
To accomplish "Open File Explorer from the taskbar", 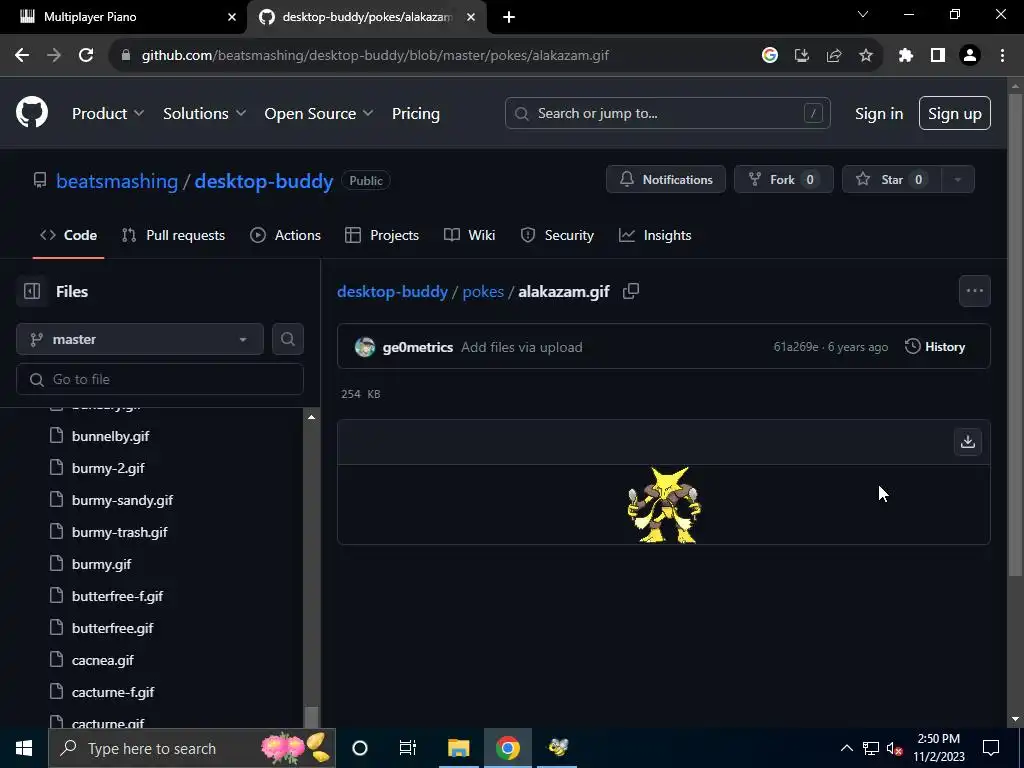I will 458,748.
